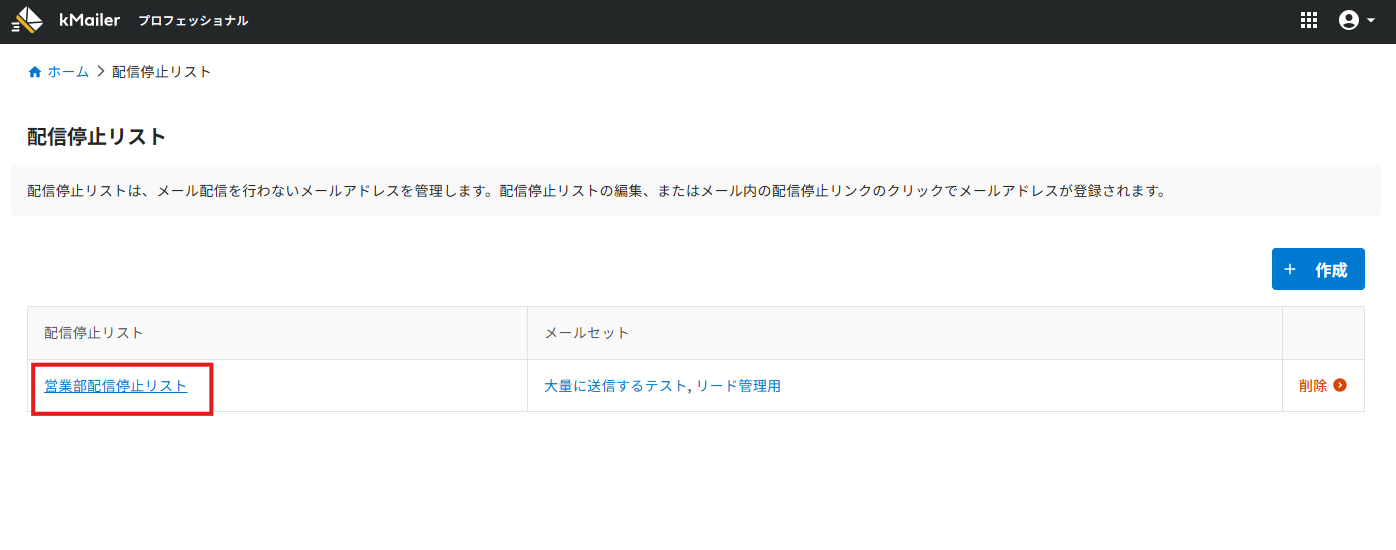This screenshot has width=1396, height=550.
Task: Open the apps grid launcher icon
Action: (1308, 20)
